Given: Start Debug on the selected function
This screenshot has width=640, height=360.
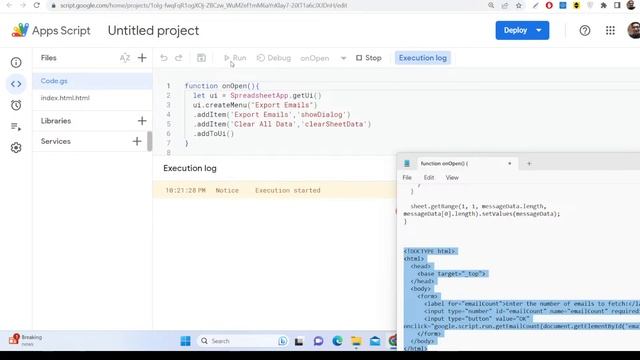Looking at the screenshot, I should click(x=274, y=58).
